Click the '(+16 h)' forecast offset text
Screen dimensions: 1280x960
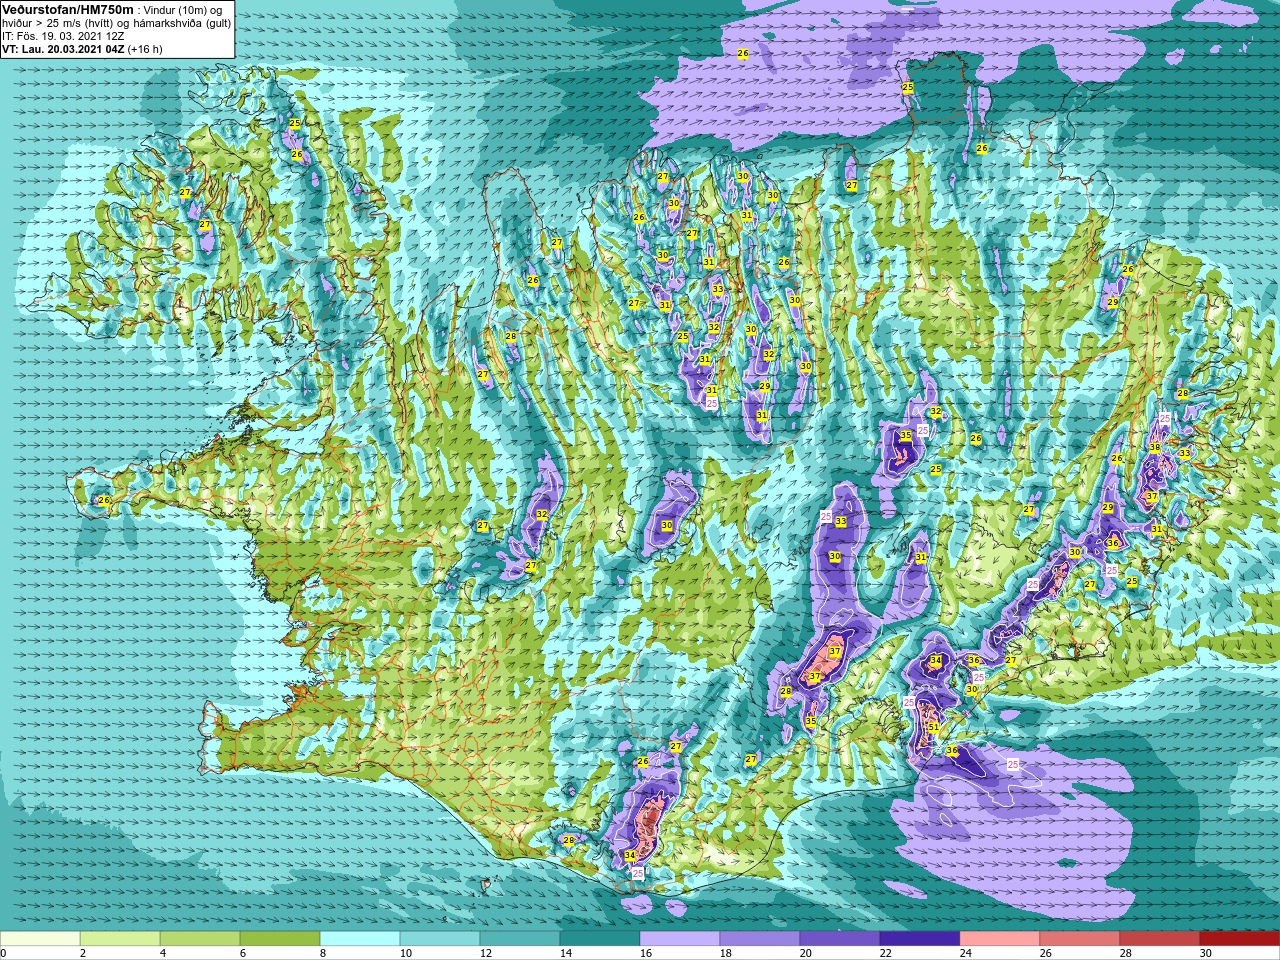145,48
